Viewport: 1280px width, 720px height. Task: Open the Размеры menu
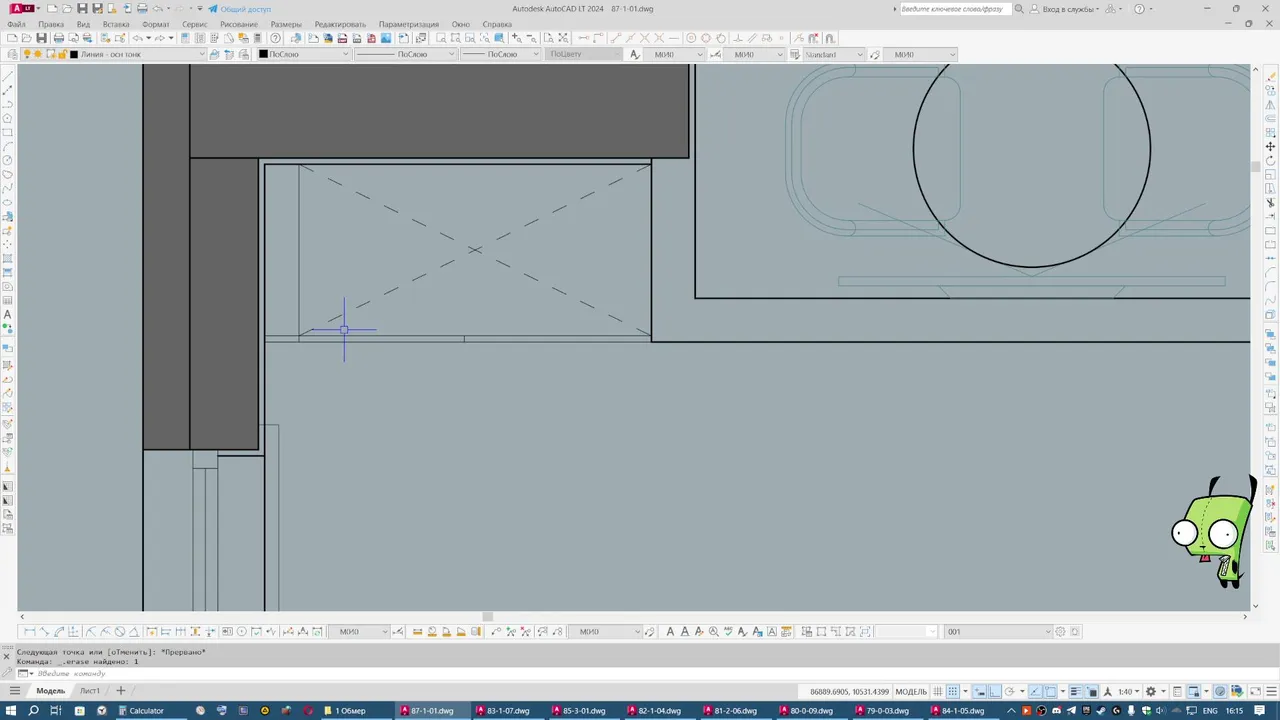[x=286, y=24]
